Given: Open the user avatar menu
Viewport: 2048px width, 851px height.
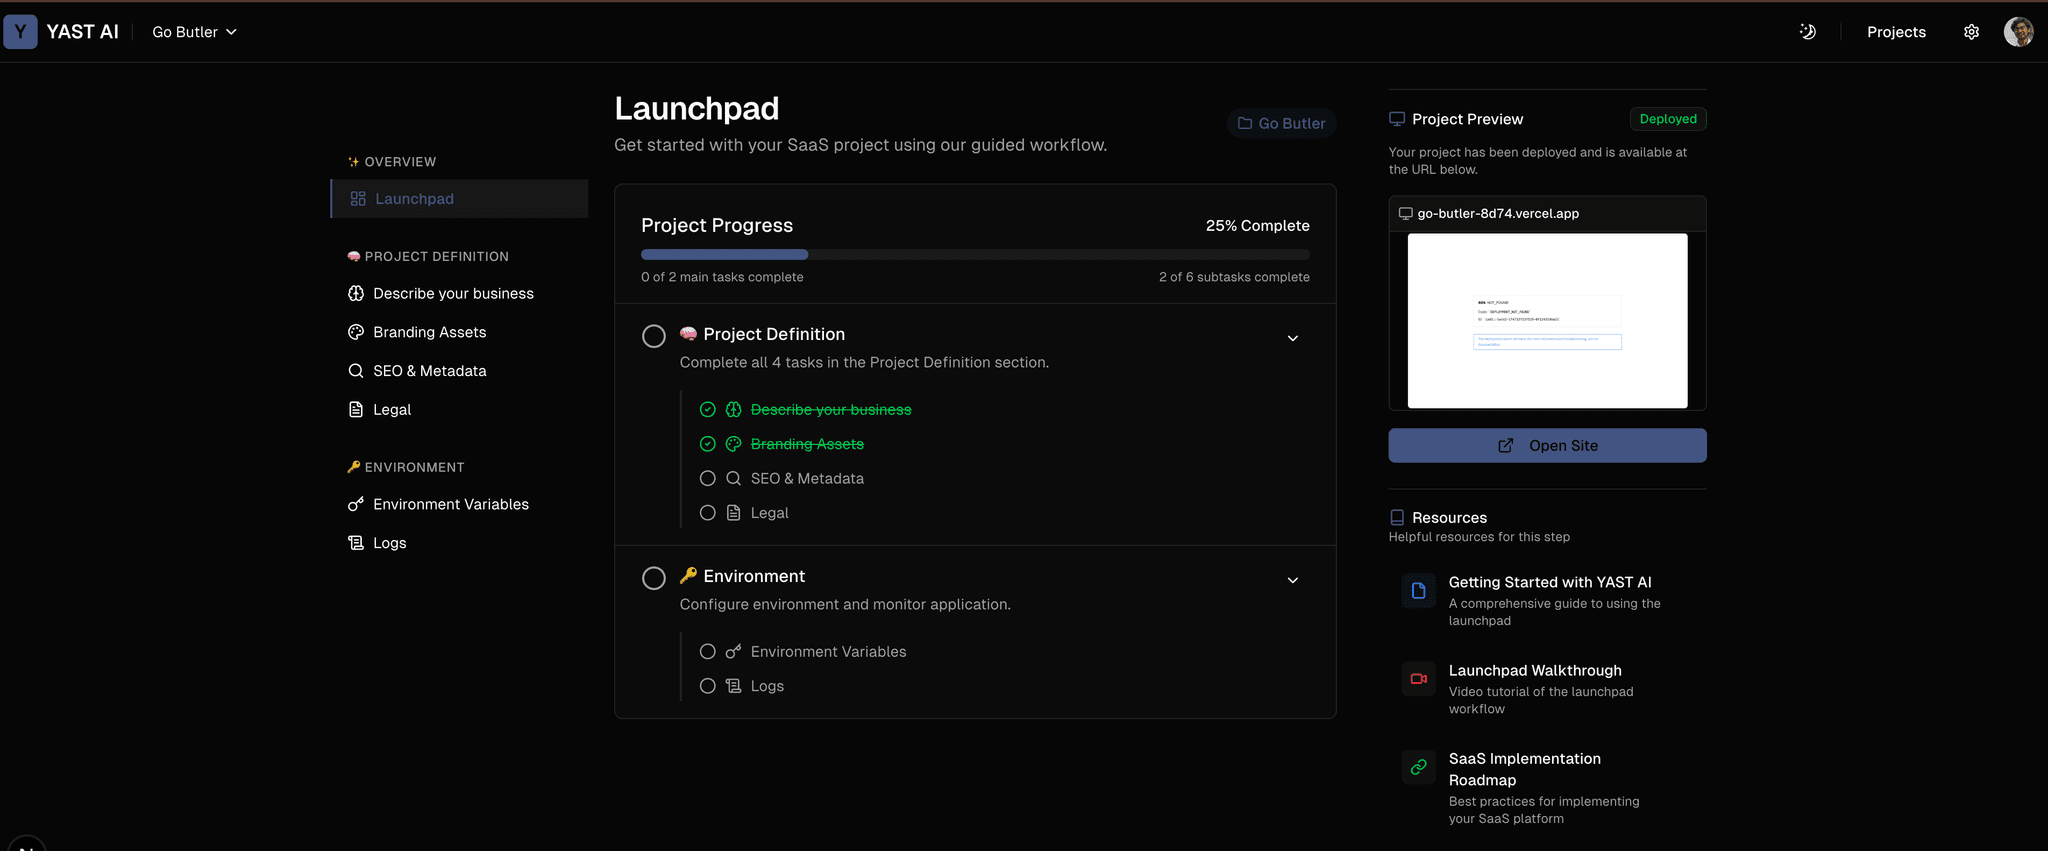Looking at the screenshot, I should [x=2018, y=32].
